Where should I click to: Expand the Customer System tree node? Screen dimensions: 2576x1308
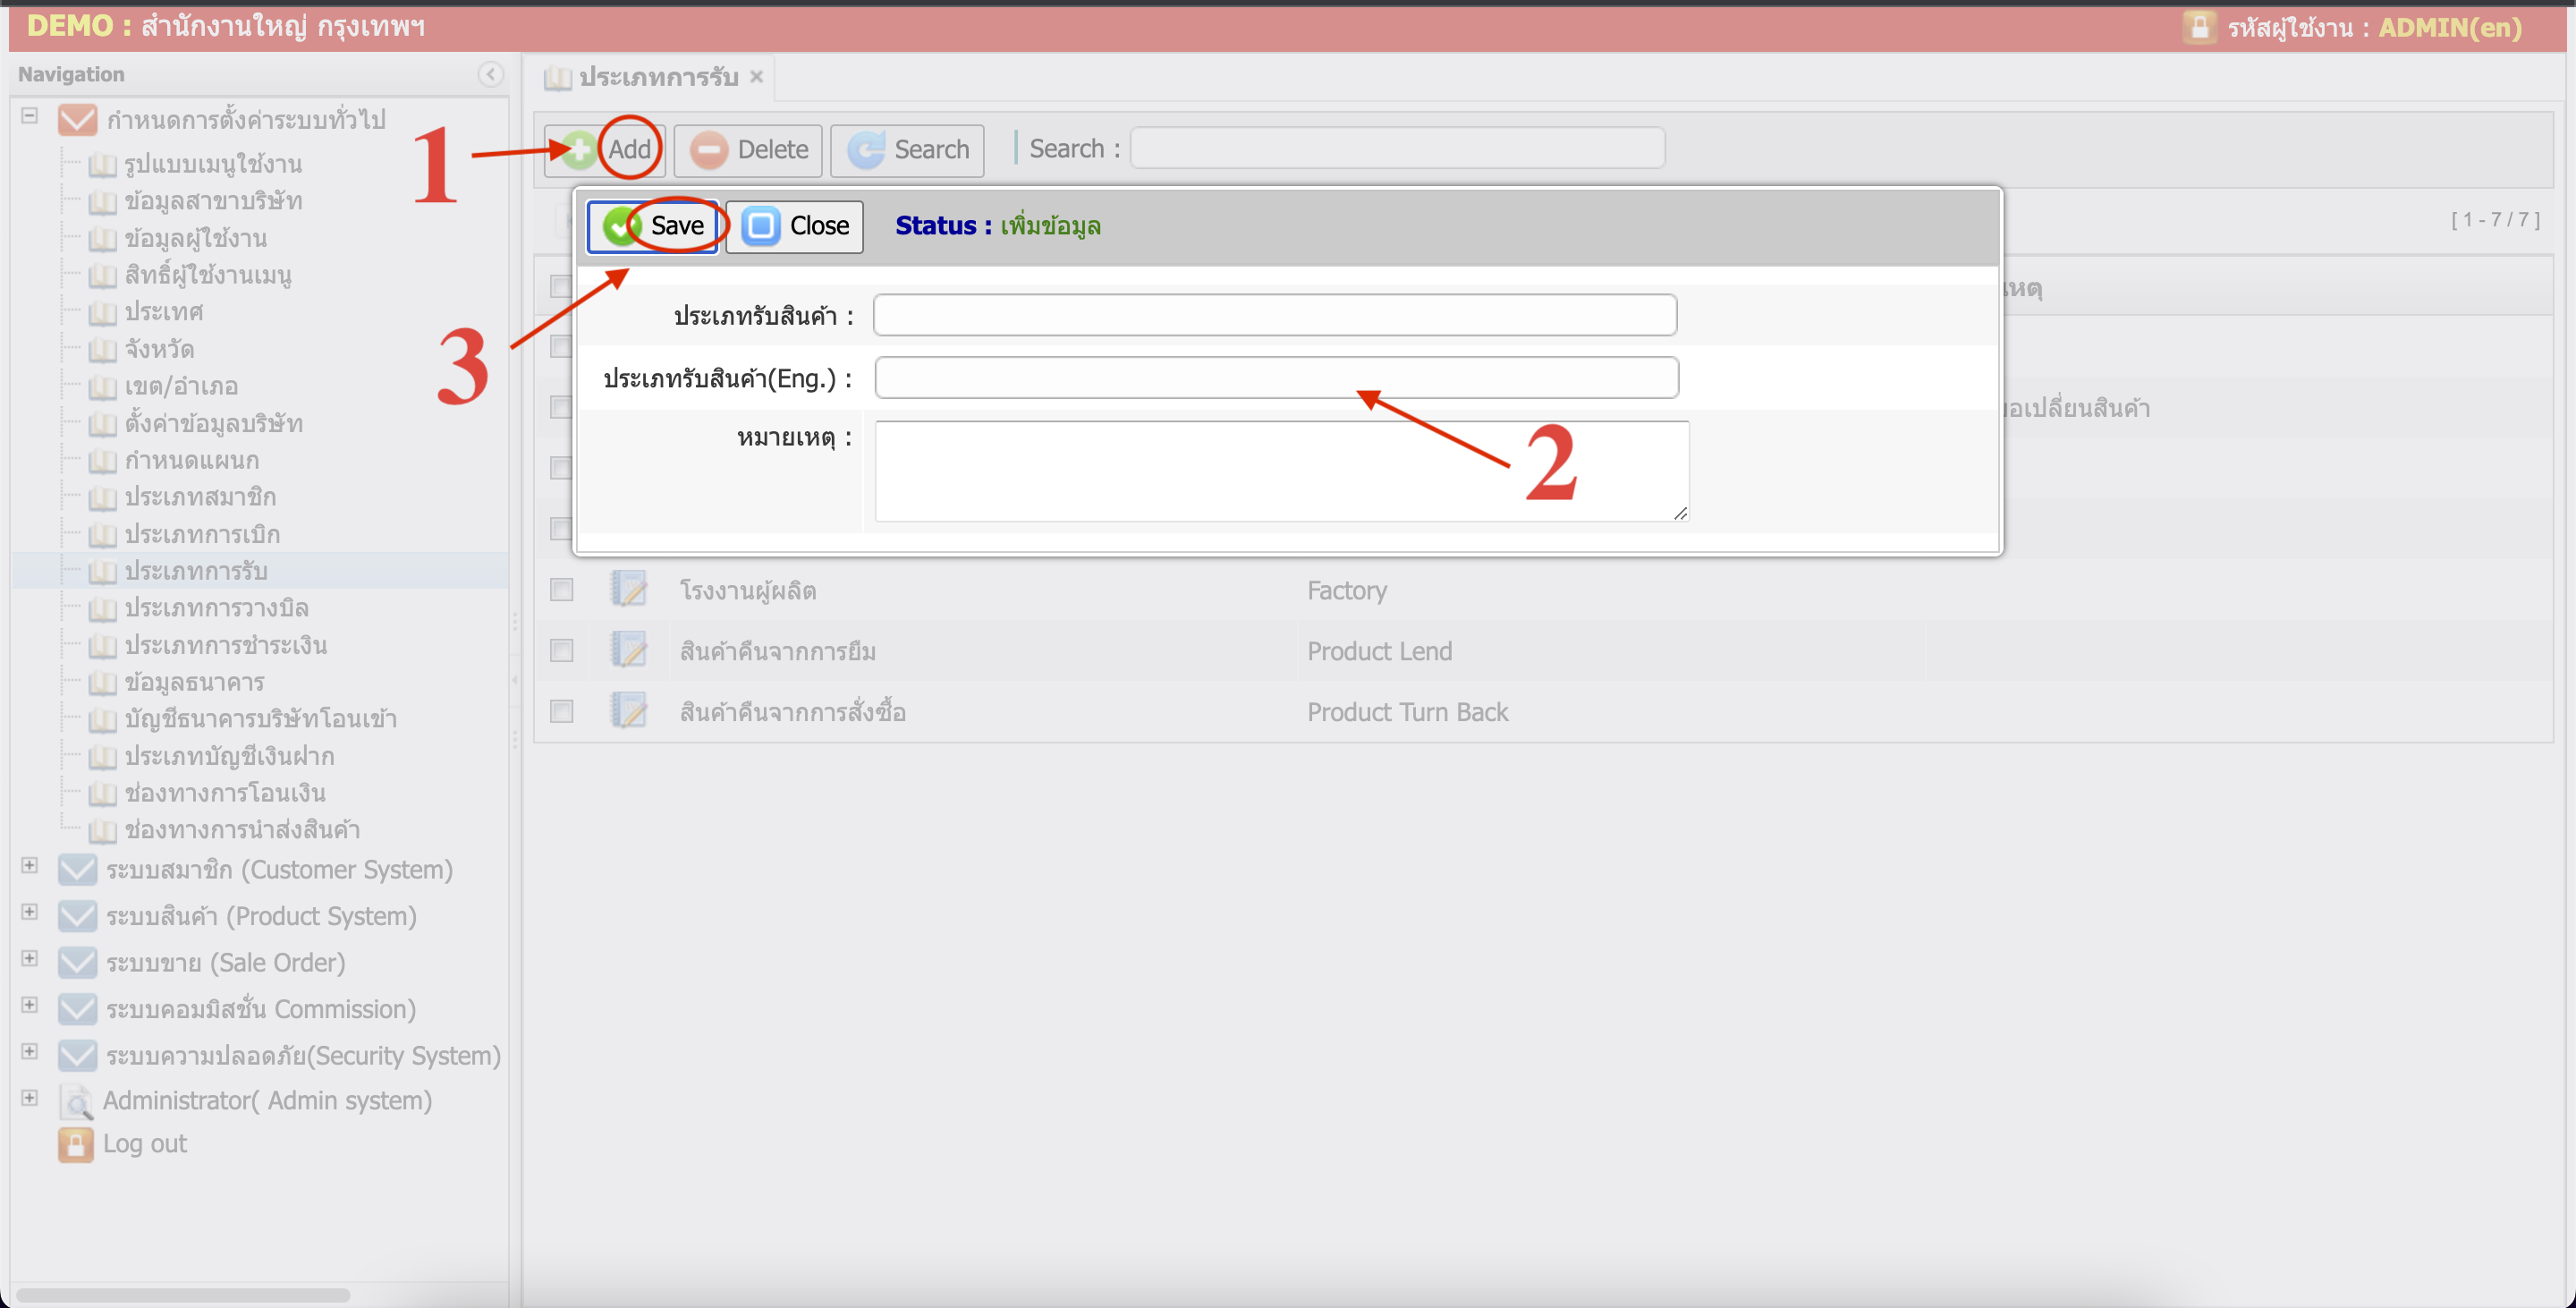[30, 866]
